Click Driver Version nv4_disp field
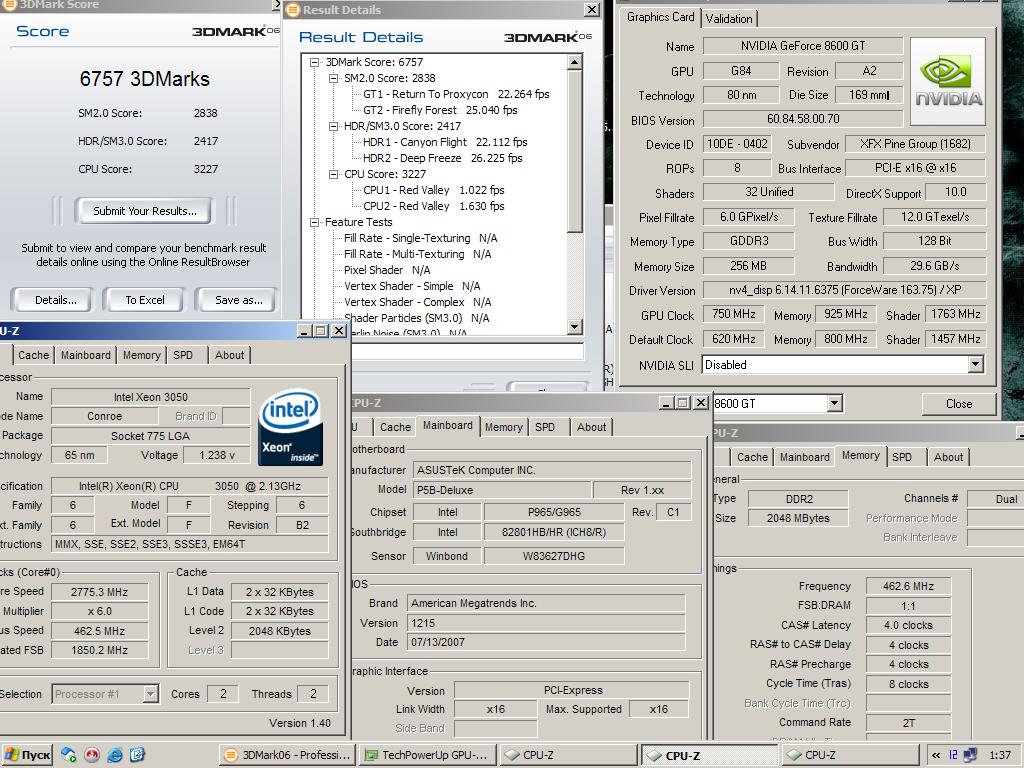Viewport: 1024px width, 768px height. pyautogui.click(x=844, y=290)
